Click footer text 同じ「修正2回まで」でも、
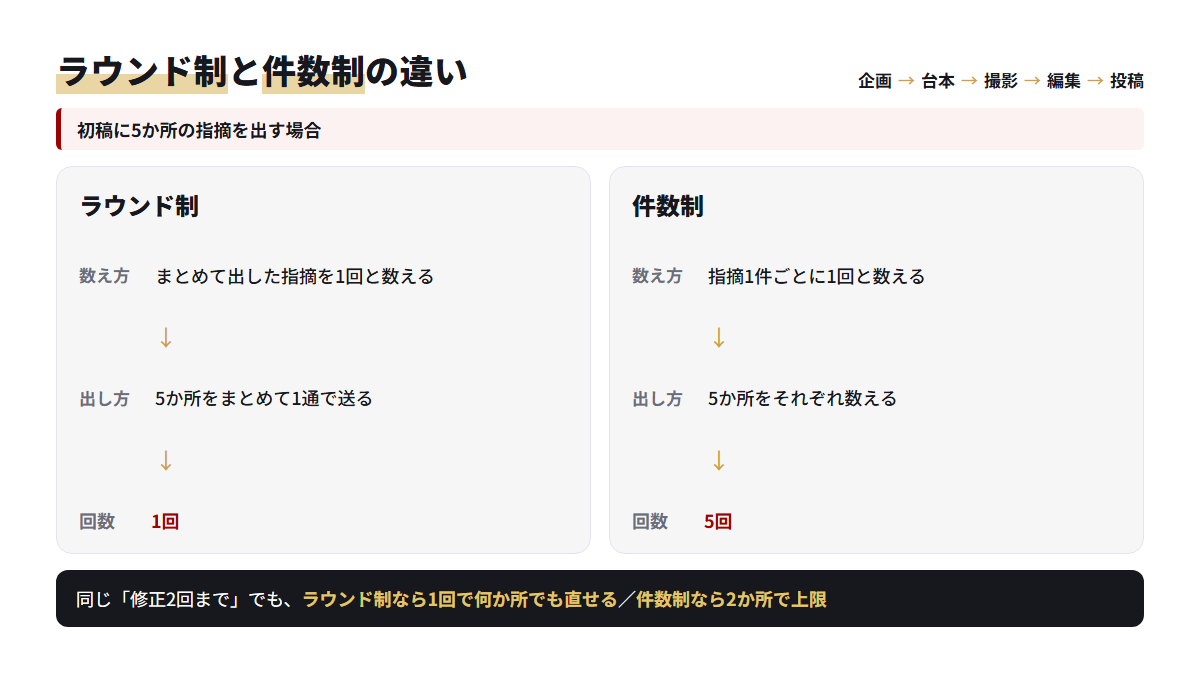 coord(187,600)
